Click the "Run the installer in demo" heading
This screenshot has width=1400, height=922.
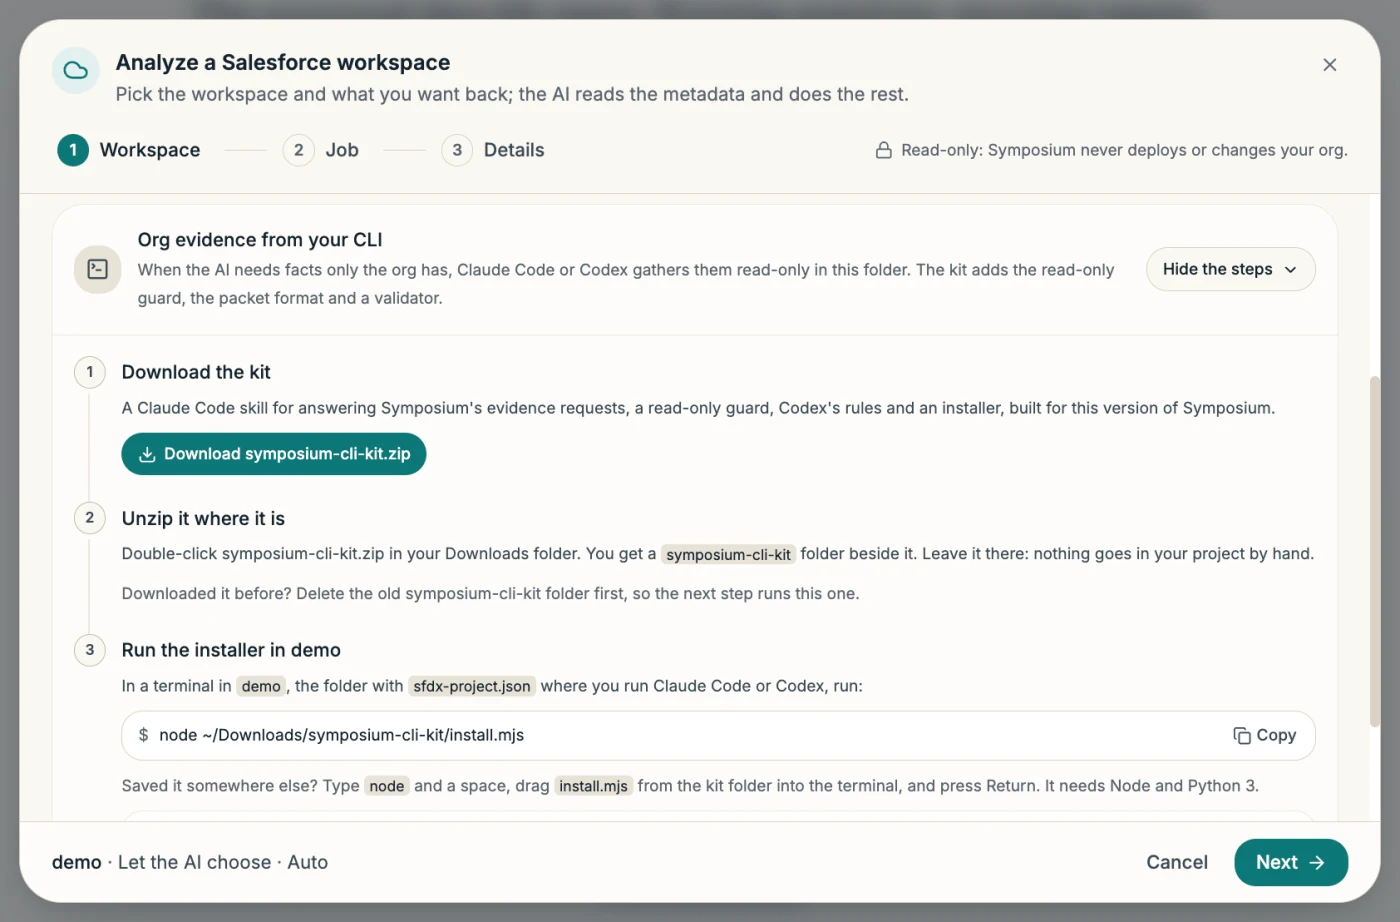coord(231,650)
